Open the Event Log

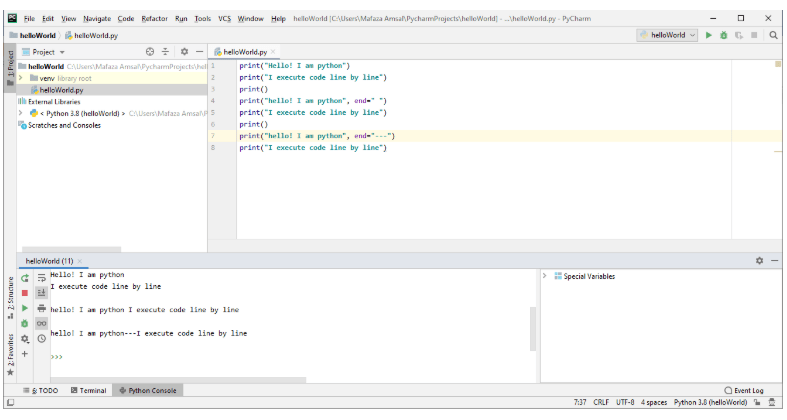tap(744, 390)
